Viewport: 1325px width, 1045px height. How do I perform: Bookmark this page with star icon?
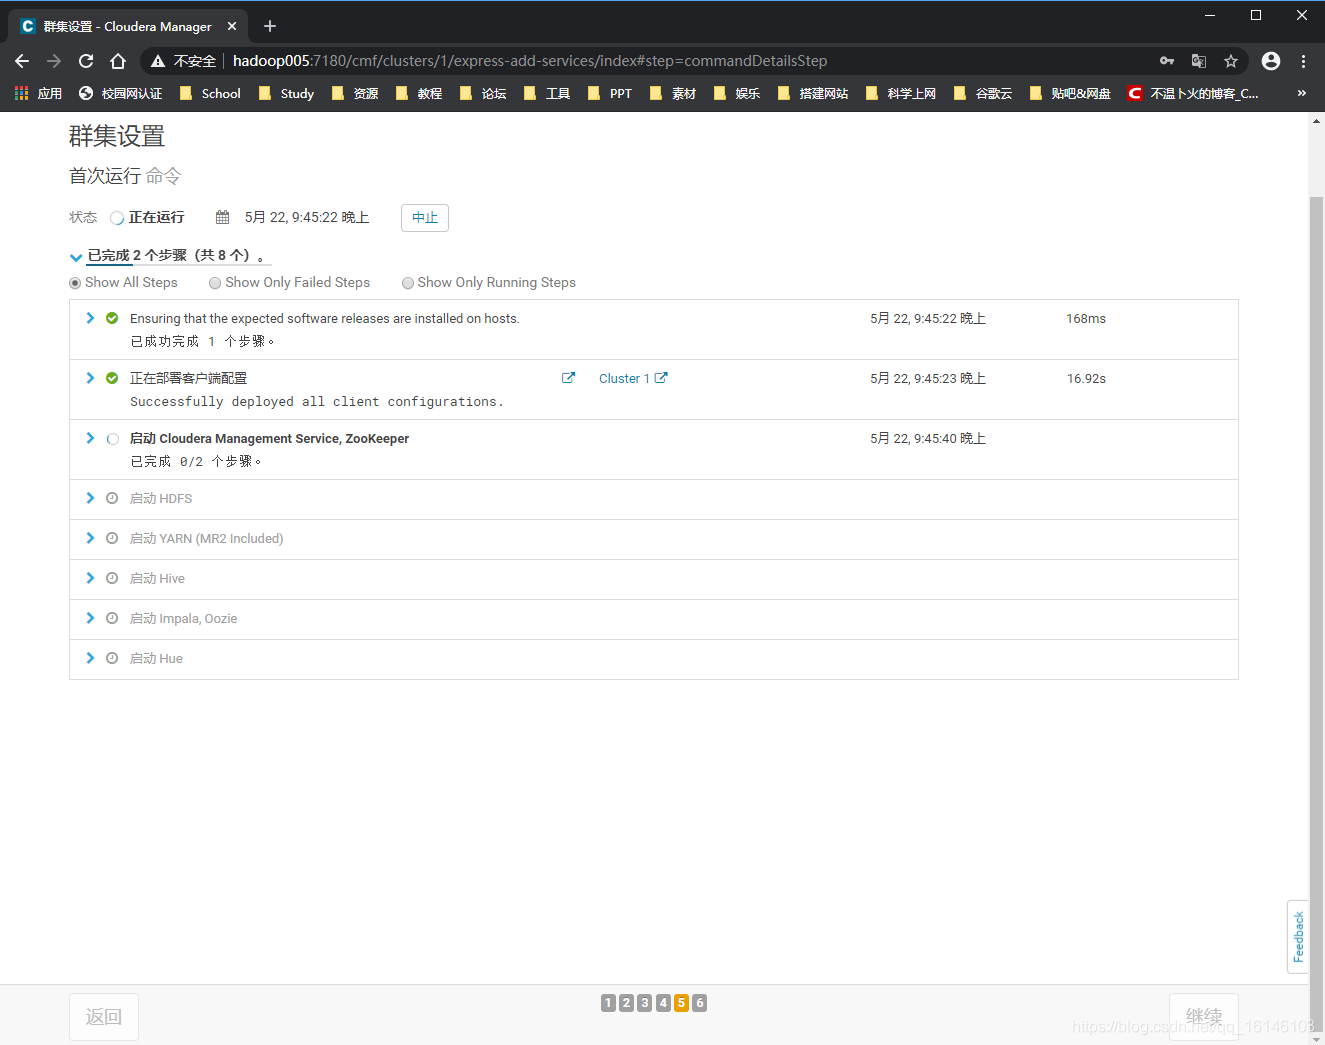[x=1231, y=61]
